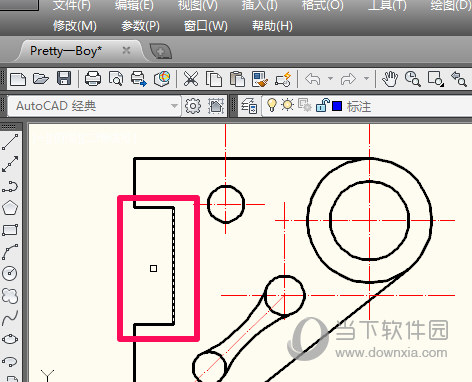Toggle layer freeze sun icon
The width and height of the screenshot is (472, 382).
[x=288, y=105]
